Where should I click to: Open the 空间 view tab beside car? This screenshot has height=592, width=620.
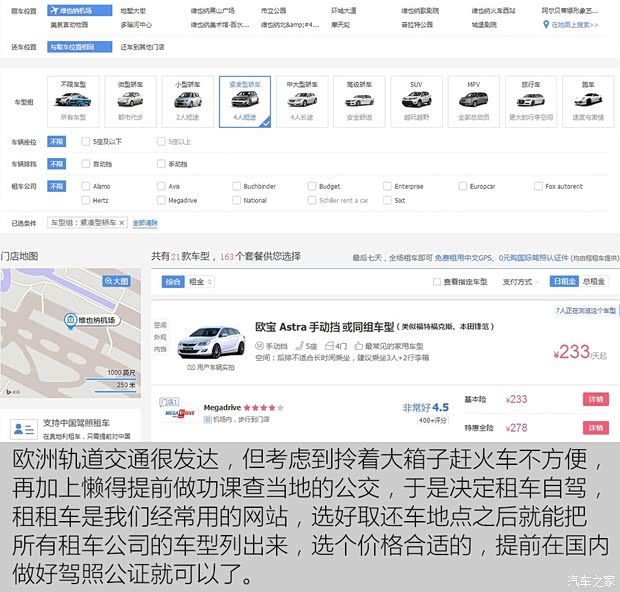click(x=161, y=325)
